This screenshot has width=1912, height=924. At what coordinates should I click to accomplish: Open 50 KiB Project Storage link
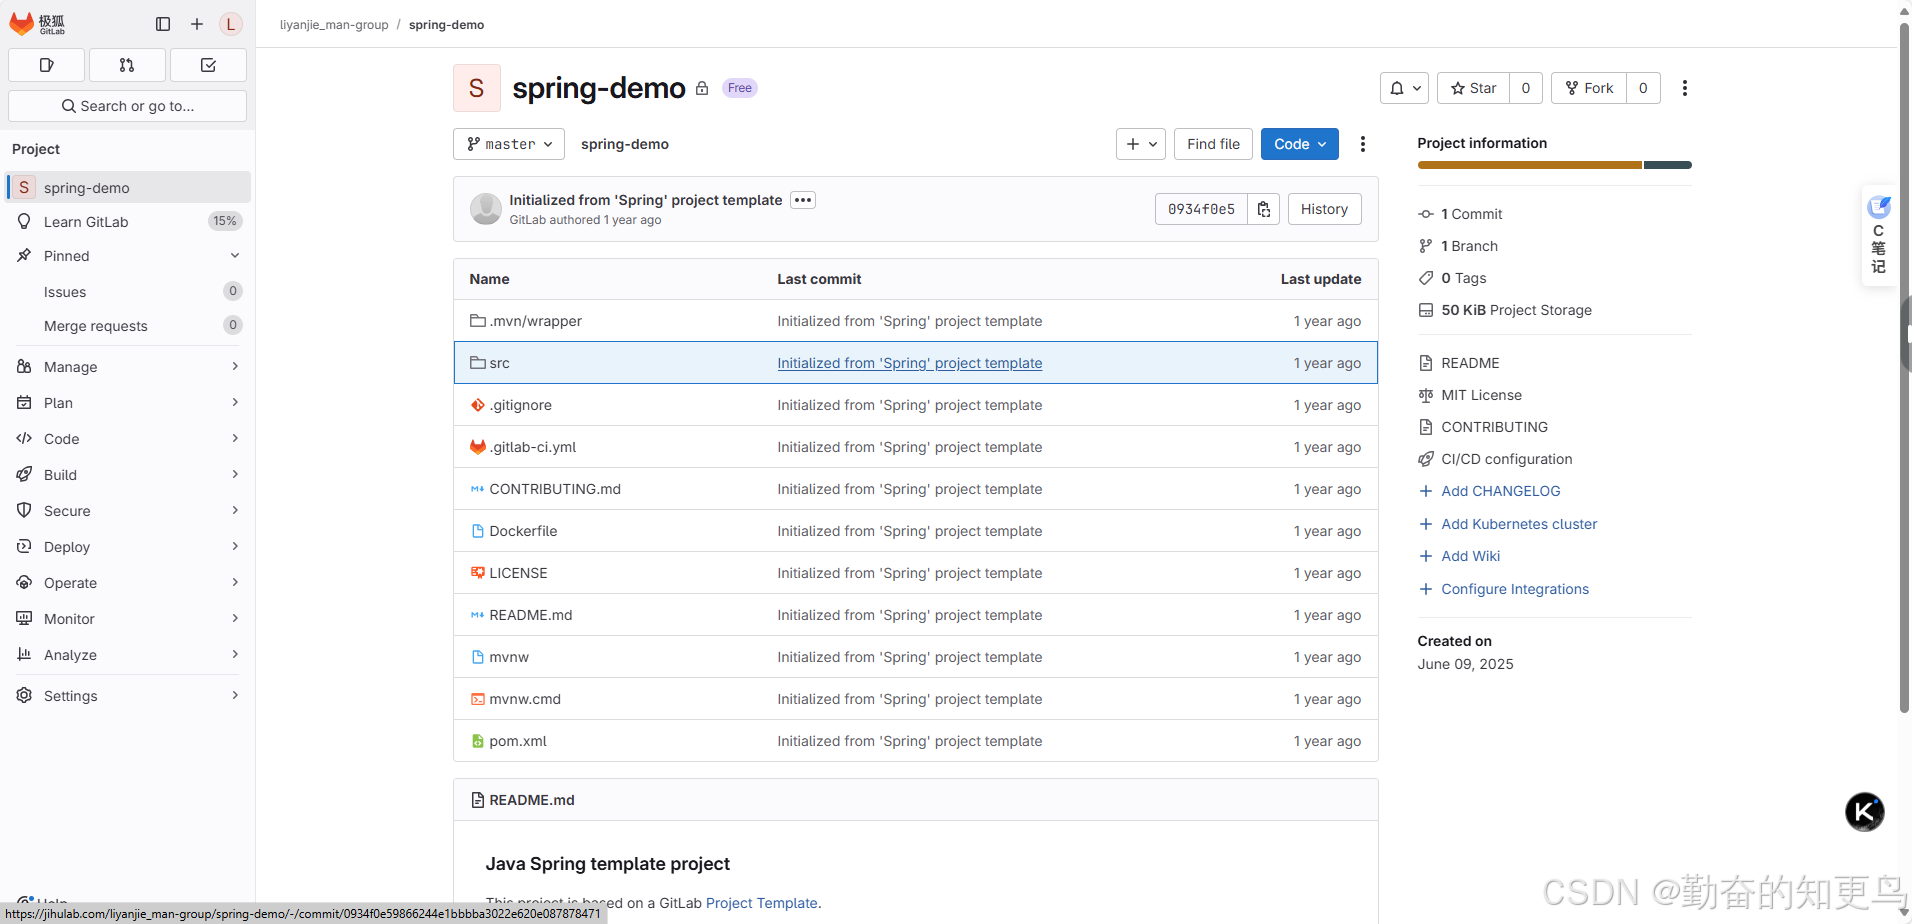click(1505, 310)
